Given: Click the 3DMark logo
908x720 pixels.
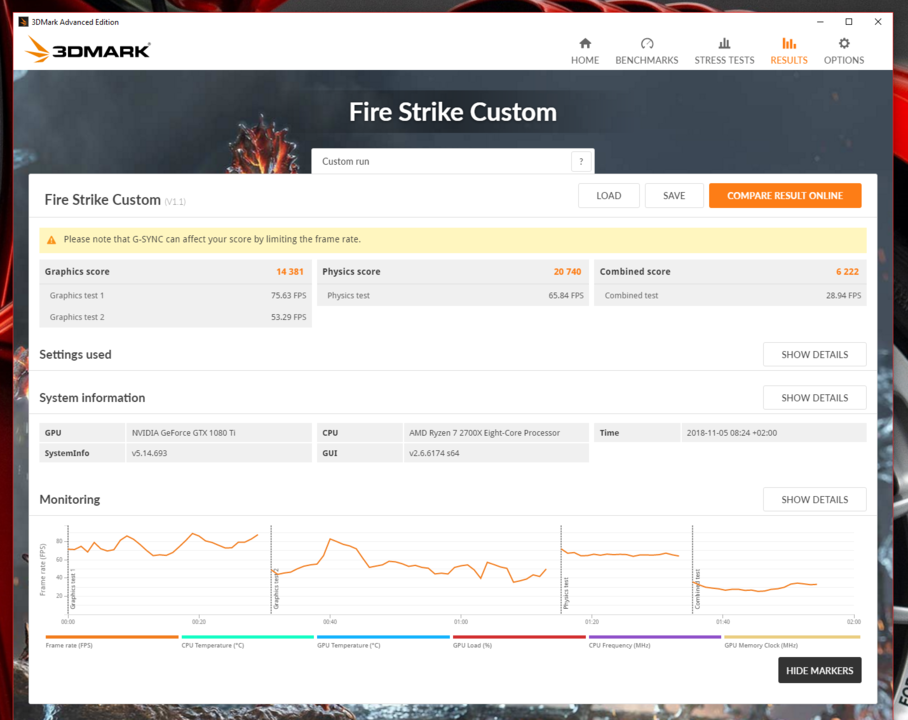Looking at the screenshot, I should click(88, 50).
